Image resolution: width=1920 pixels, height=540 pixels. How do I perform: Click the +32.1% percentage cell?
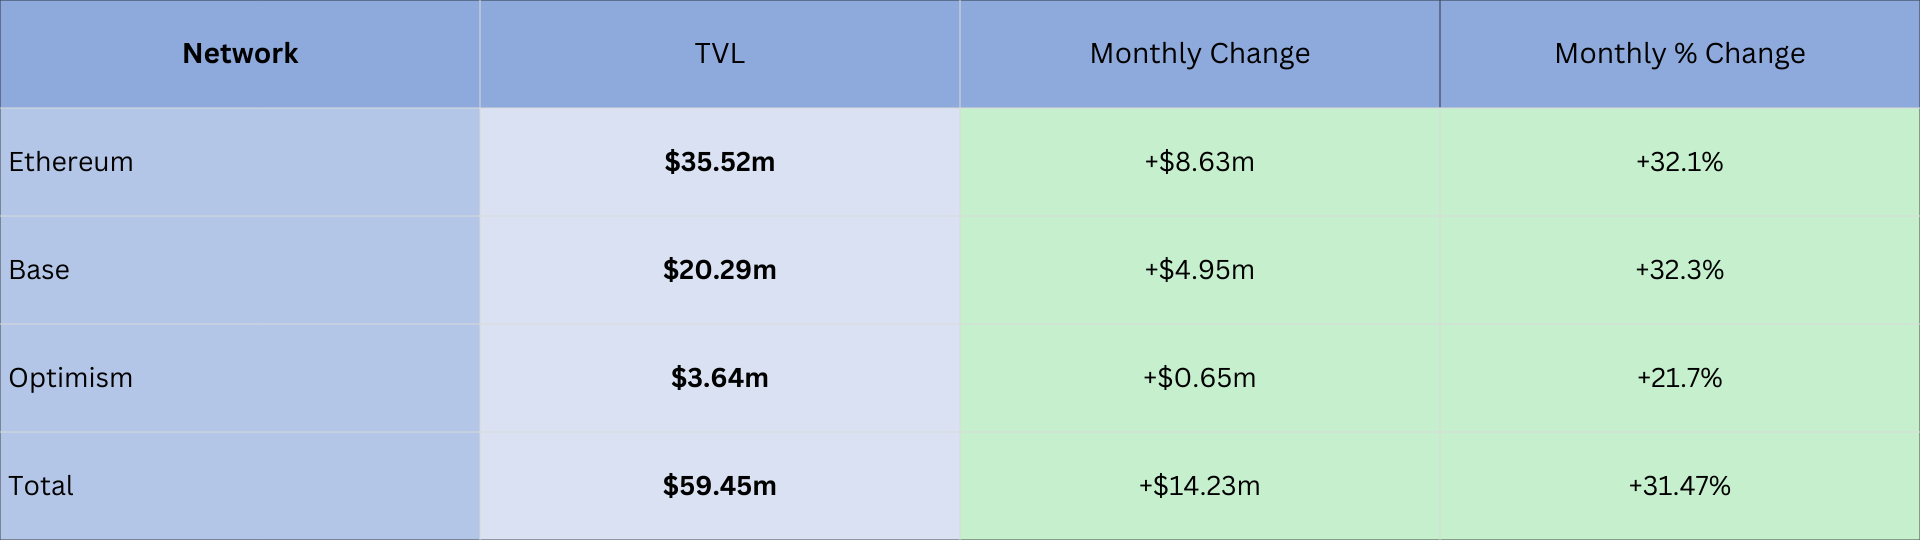pos(1679,162)
